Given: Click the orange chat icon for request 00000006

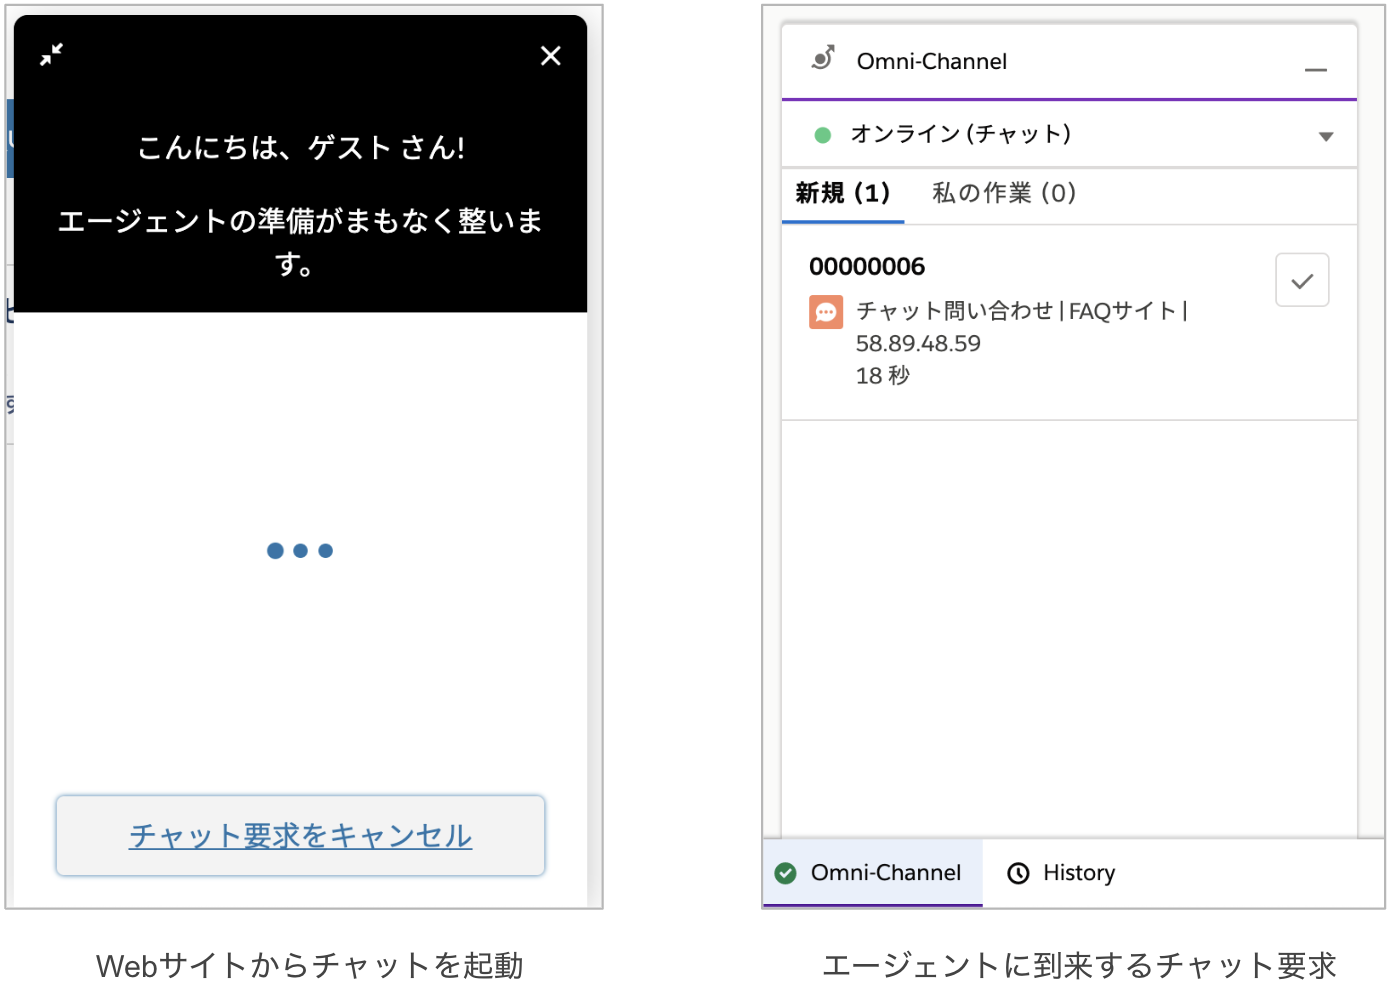Looking at the screenshot, I should (826, 312).
